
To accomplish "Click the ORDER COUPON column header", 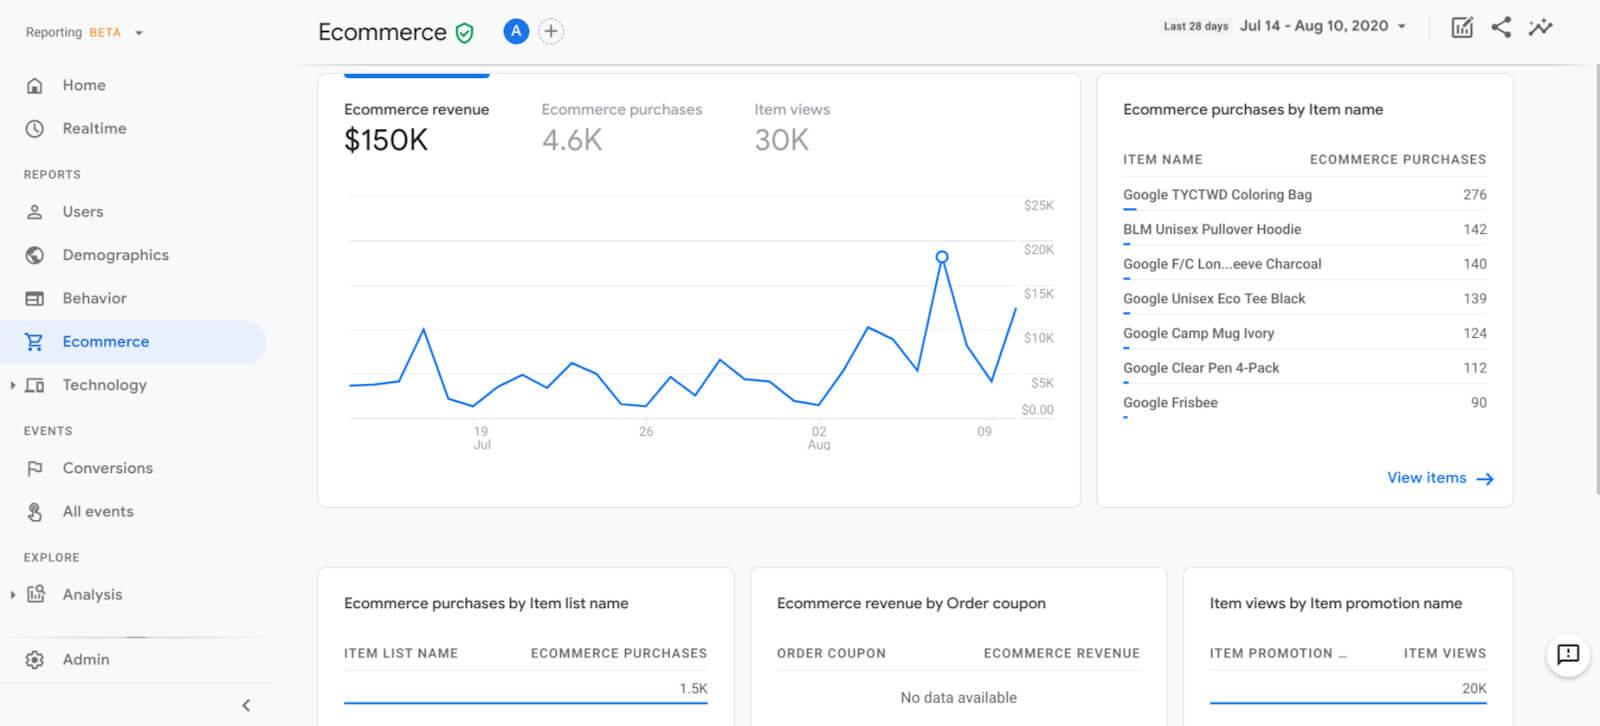I will click(x=831, y=653).
